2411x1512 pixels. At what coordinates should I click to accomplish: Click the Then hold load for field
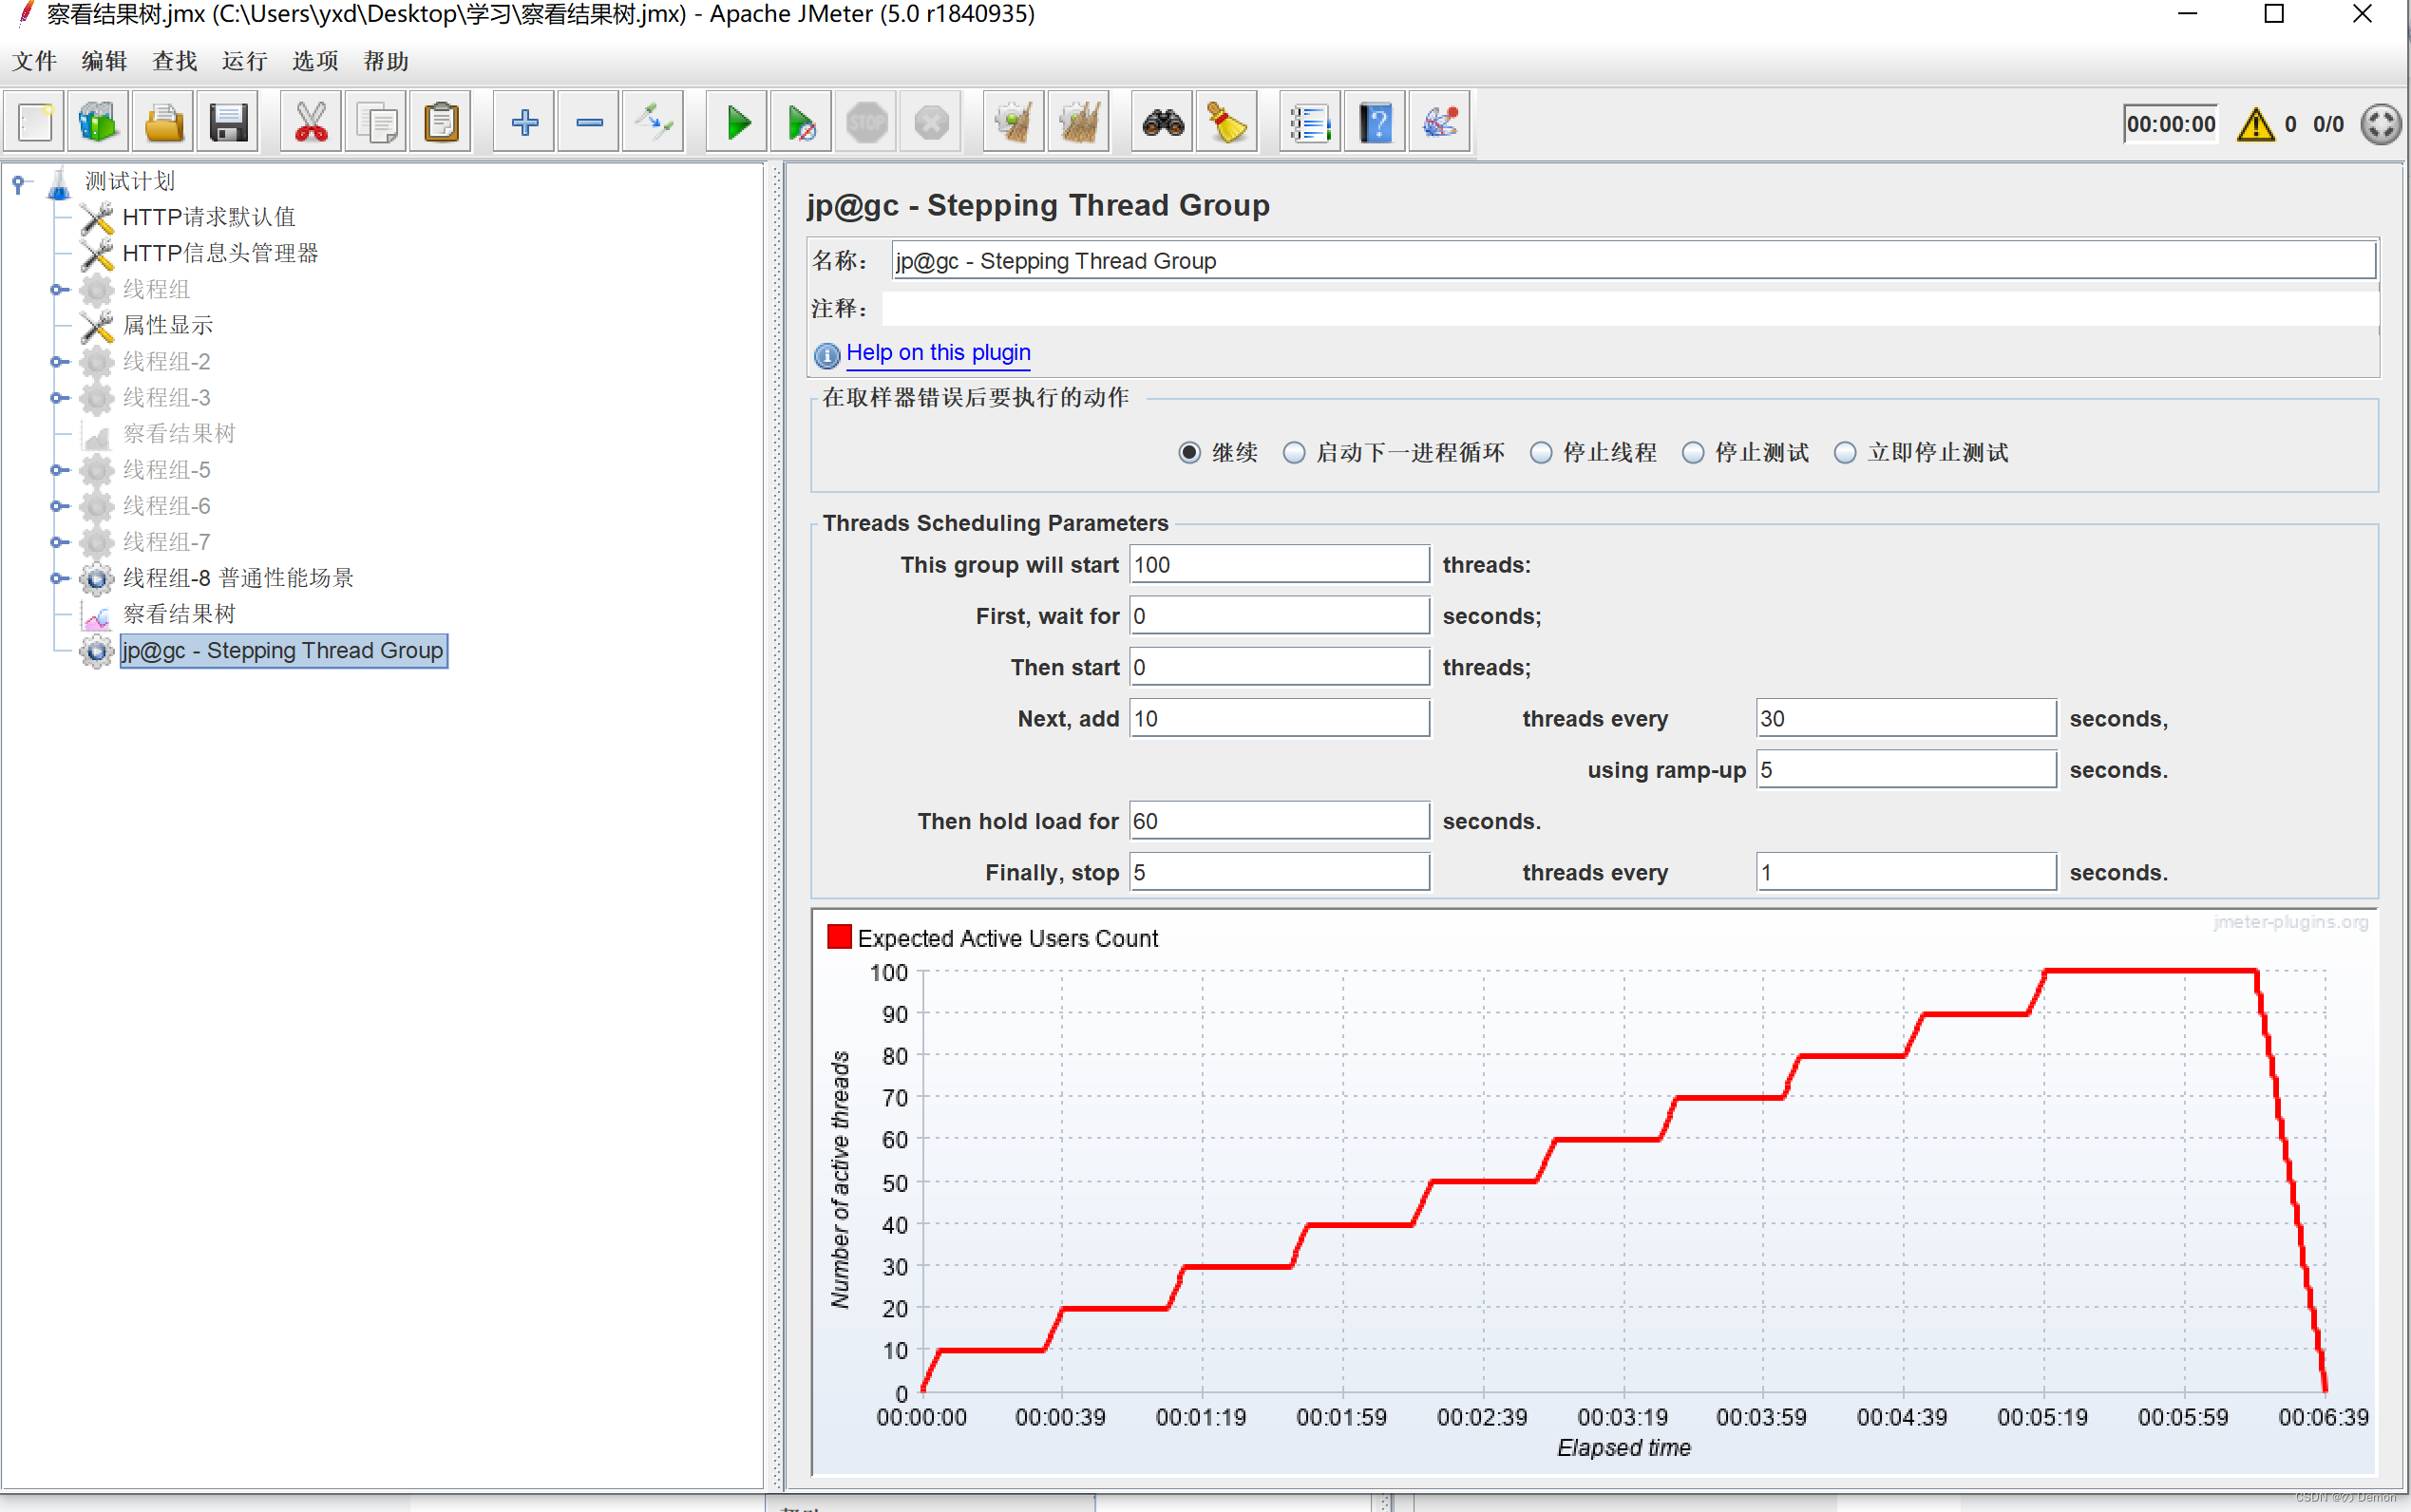click(x=1278, y=821)
